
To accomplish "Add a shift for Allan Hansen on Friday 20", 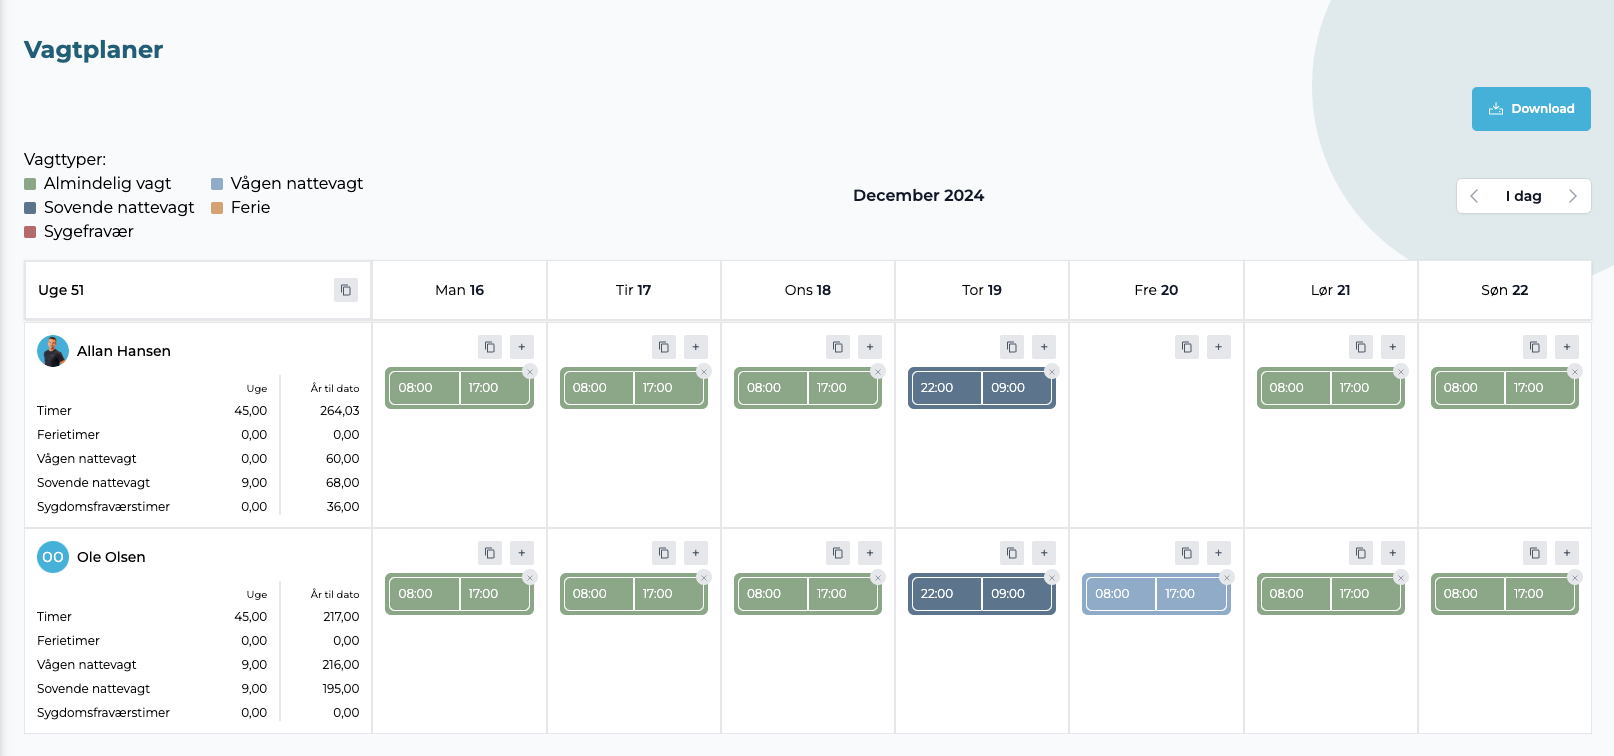I will click(x=1218, y=347).
